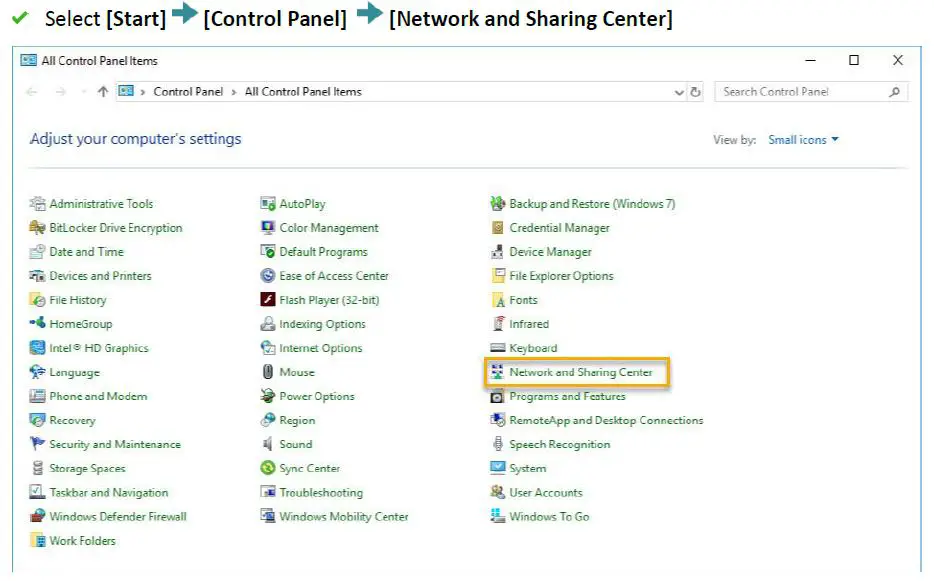Click the BitLocker Drive Encryption icon

(38, 228)
